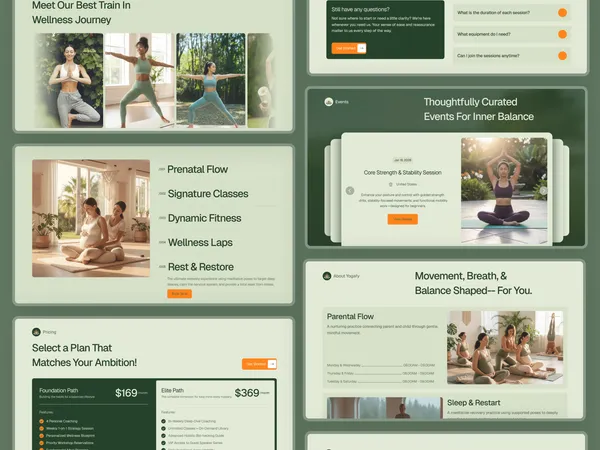Click View Details on the Core Strength event
Viewport: 600px width, 450px height.
click(x=403, y=219)
